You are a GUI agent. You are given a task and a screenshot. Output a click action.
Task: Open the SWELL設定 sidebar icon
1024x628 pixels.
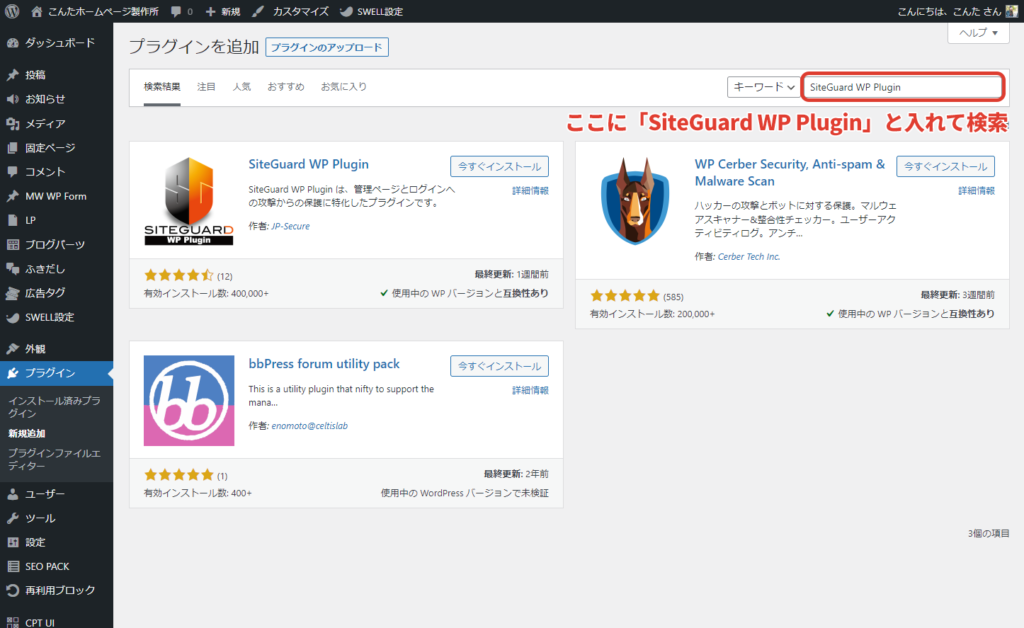pyautogui.click(x=12, y=318)
